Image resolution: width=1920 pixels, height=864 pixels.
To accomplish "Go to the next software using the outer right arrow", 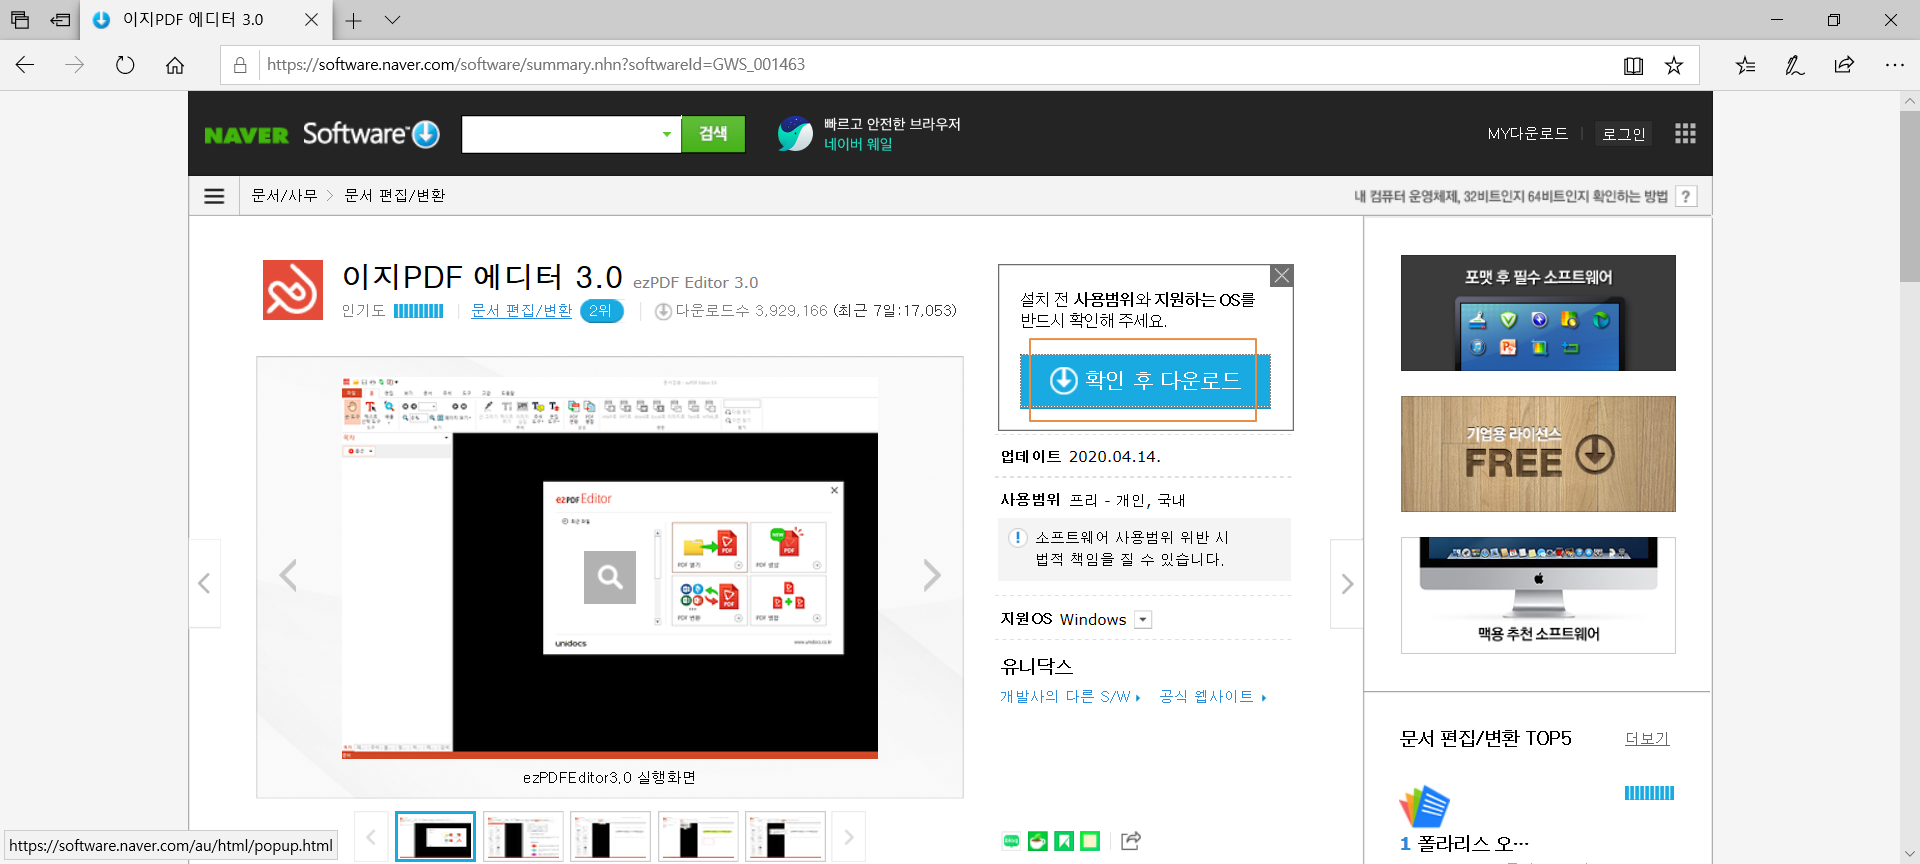I will 1347,584.
